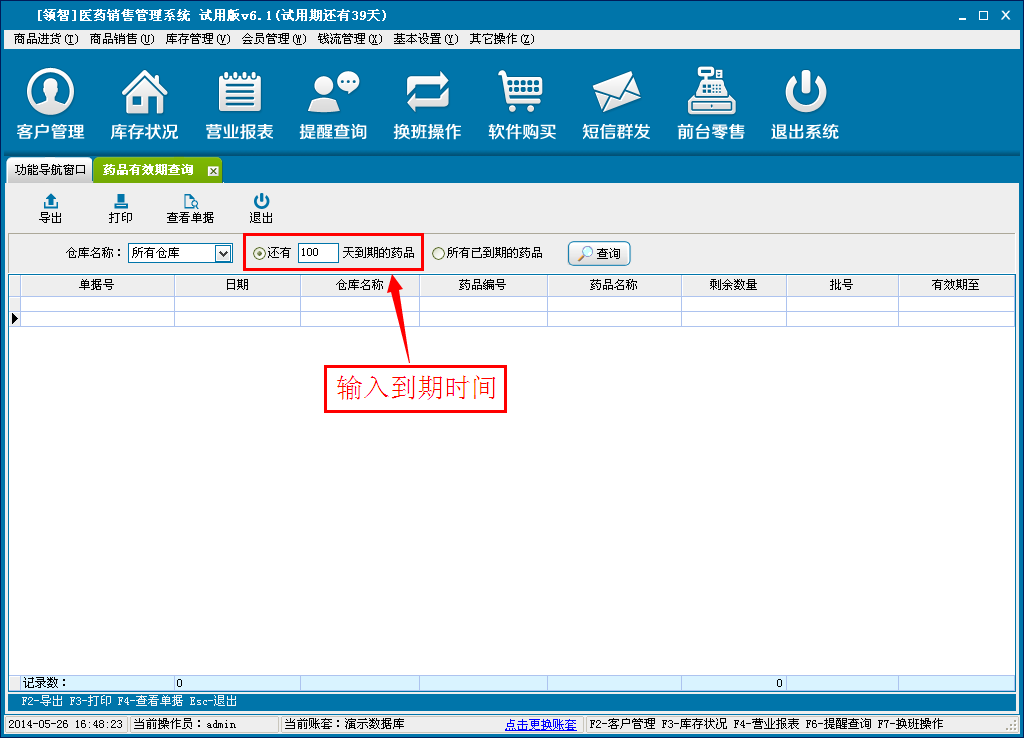Viewport: 1024px width, 738px height.
Task: Open 前台零售 cash register icon
Action: point(710,93)
